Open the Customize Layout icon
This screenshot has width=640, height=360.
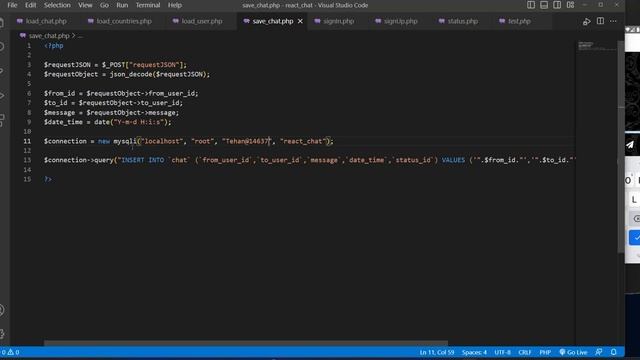(x=571, y=5)
